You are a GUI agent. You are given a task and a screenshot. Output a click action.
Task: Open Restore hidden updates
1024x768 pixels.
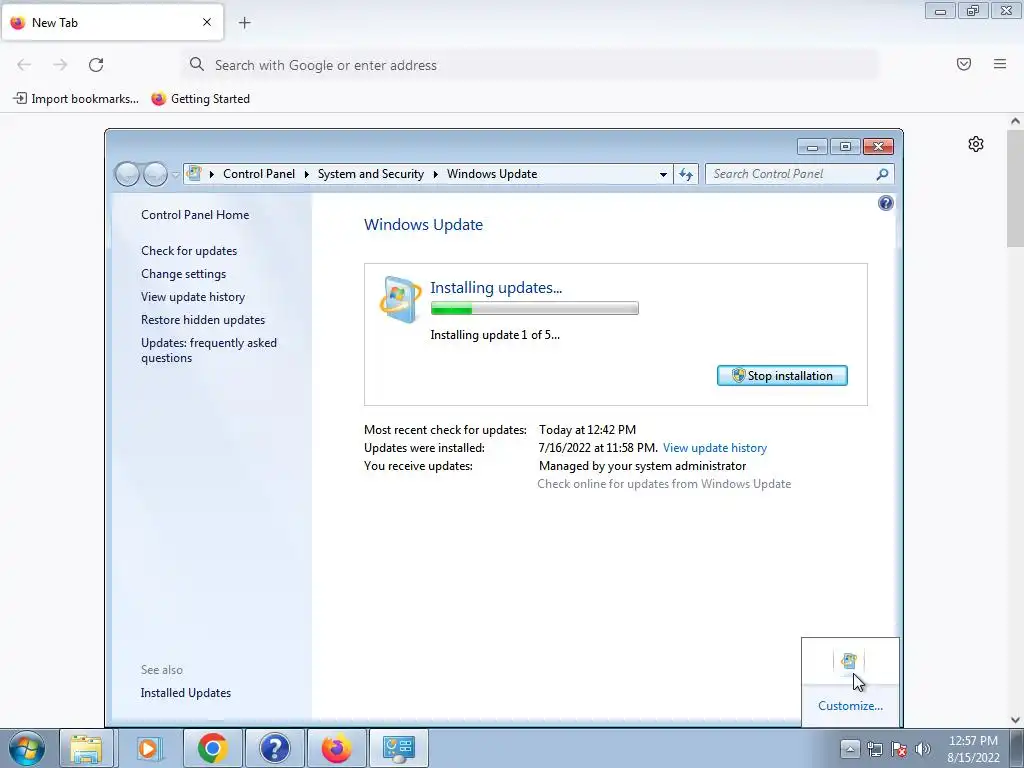pos(202,320)
